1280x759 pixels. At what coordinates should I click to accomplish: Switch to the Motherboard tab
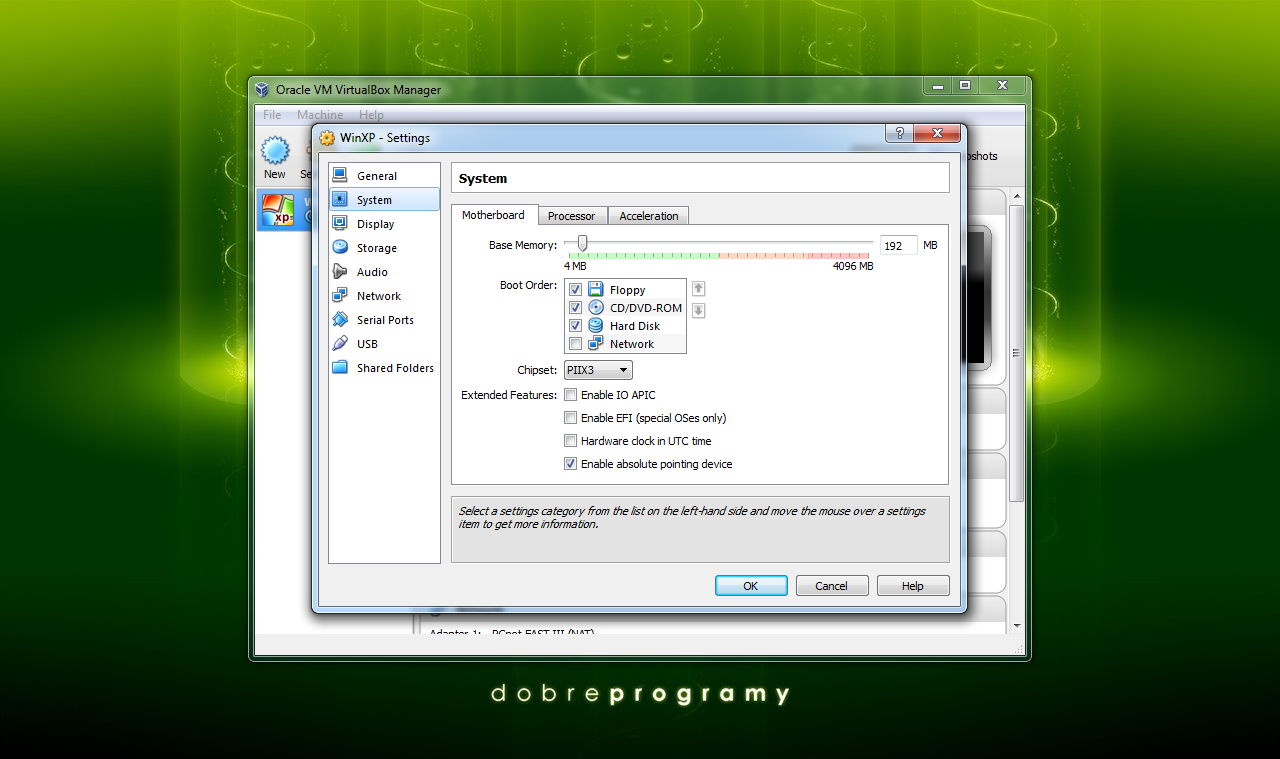(493, 215)
